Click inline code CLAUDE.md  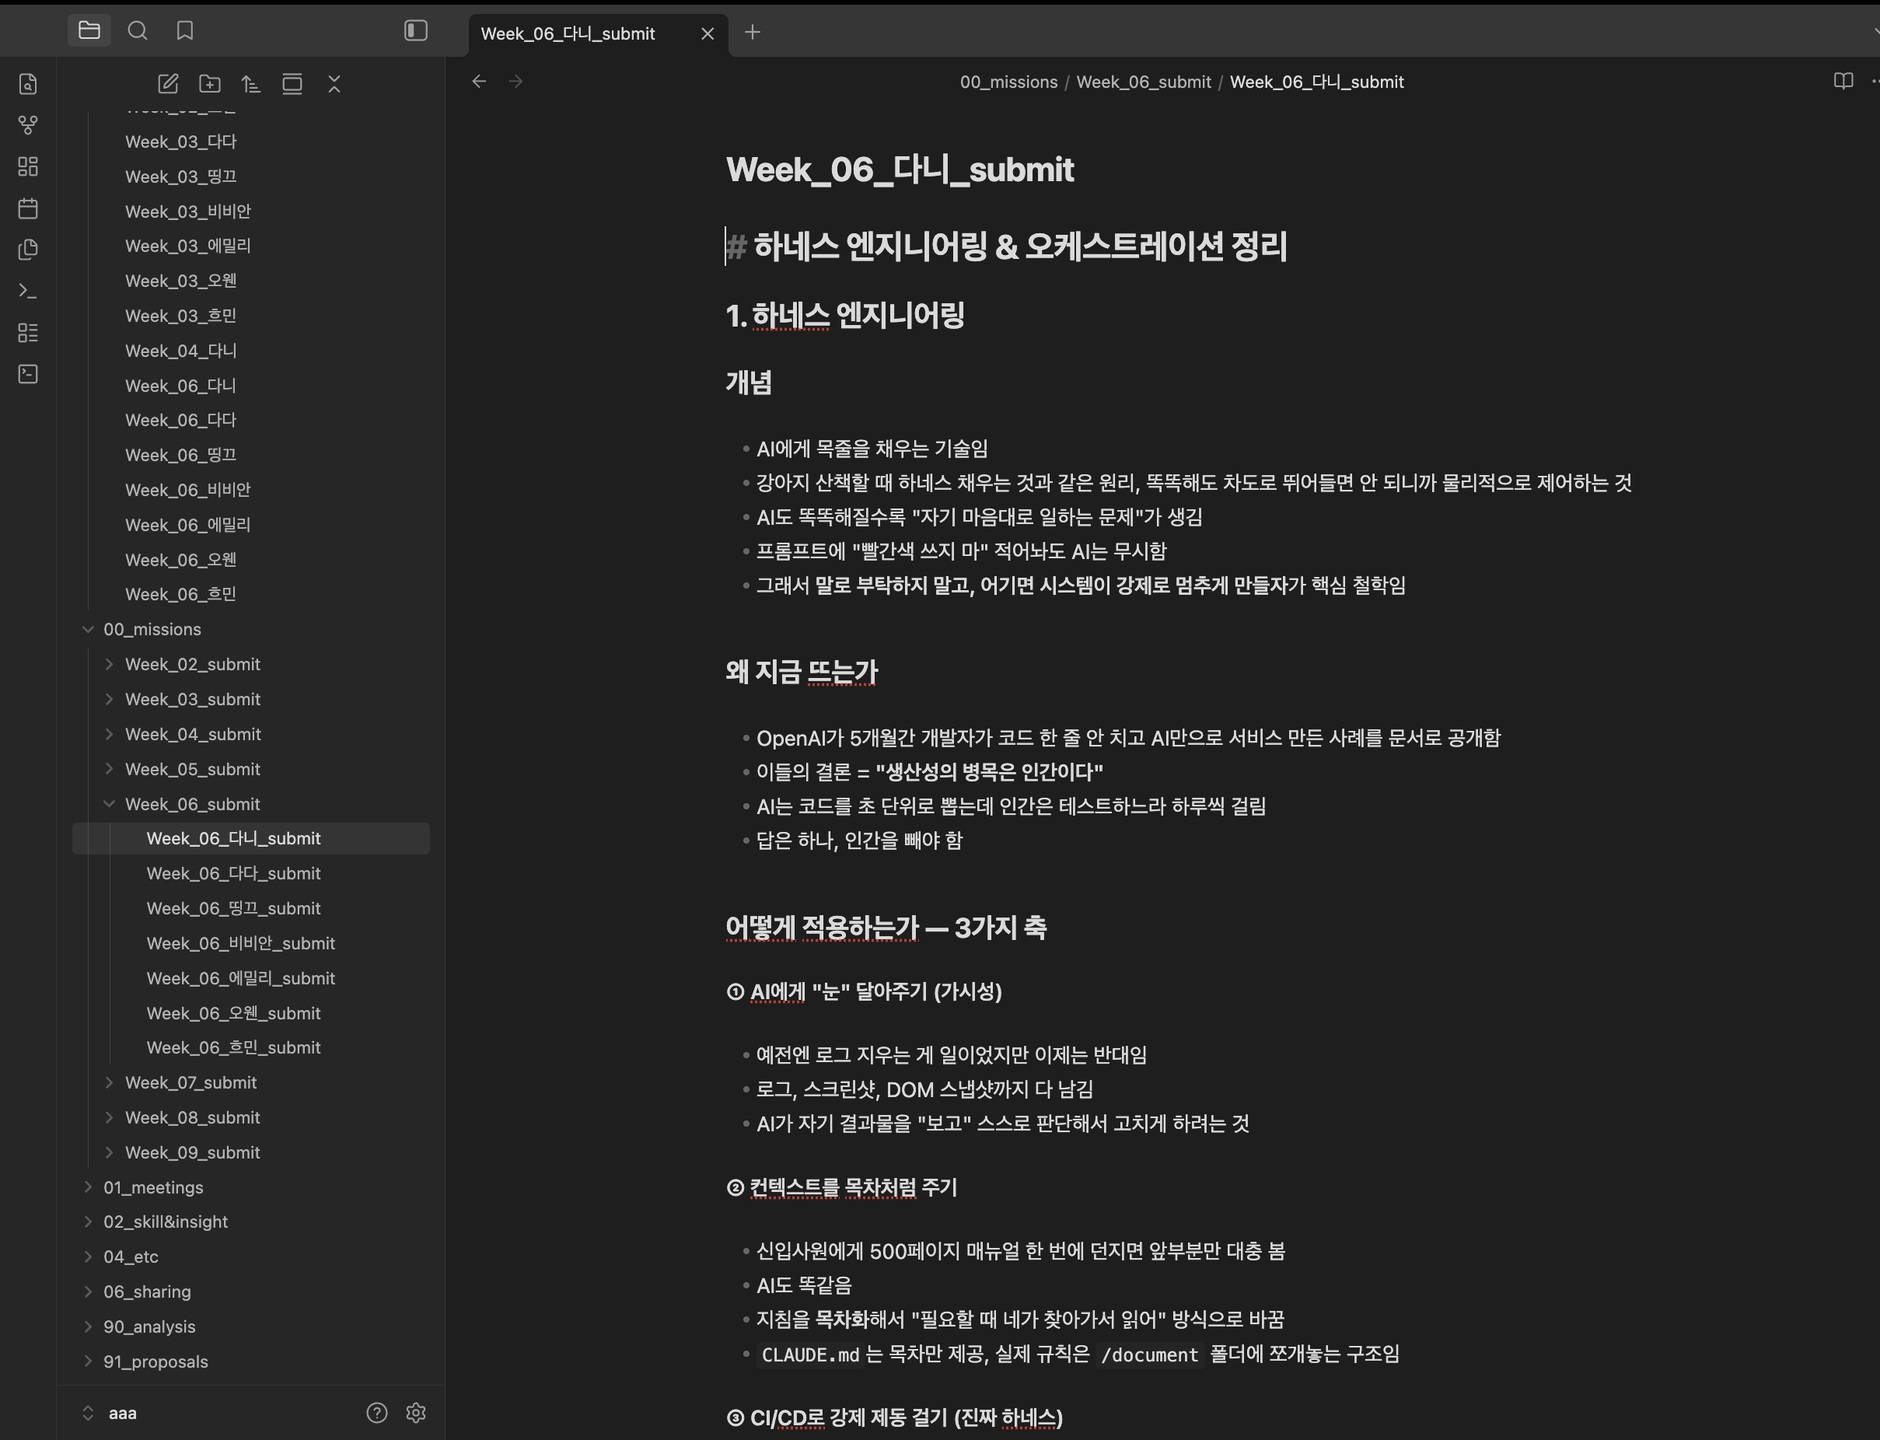click(810, 1354)
